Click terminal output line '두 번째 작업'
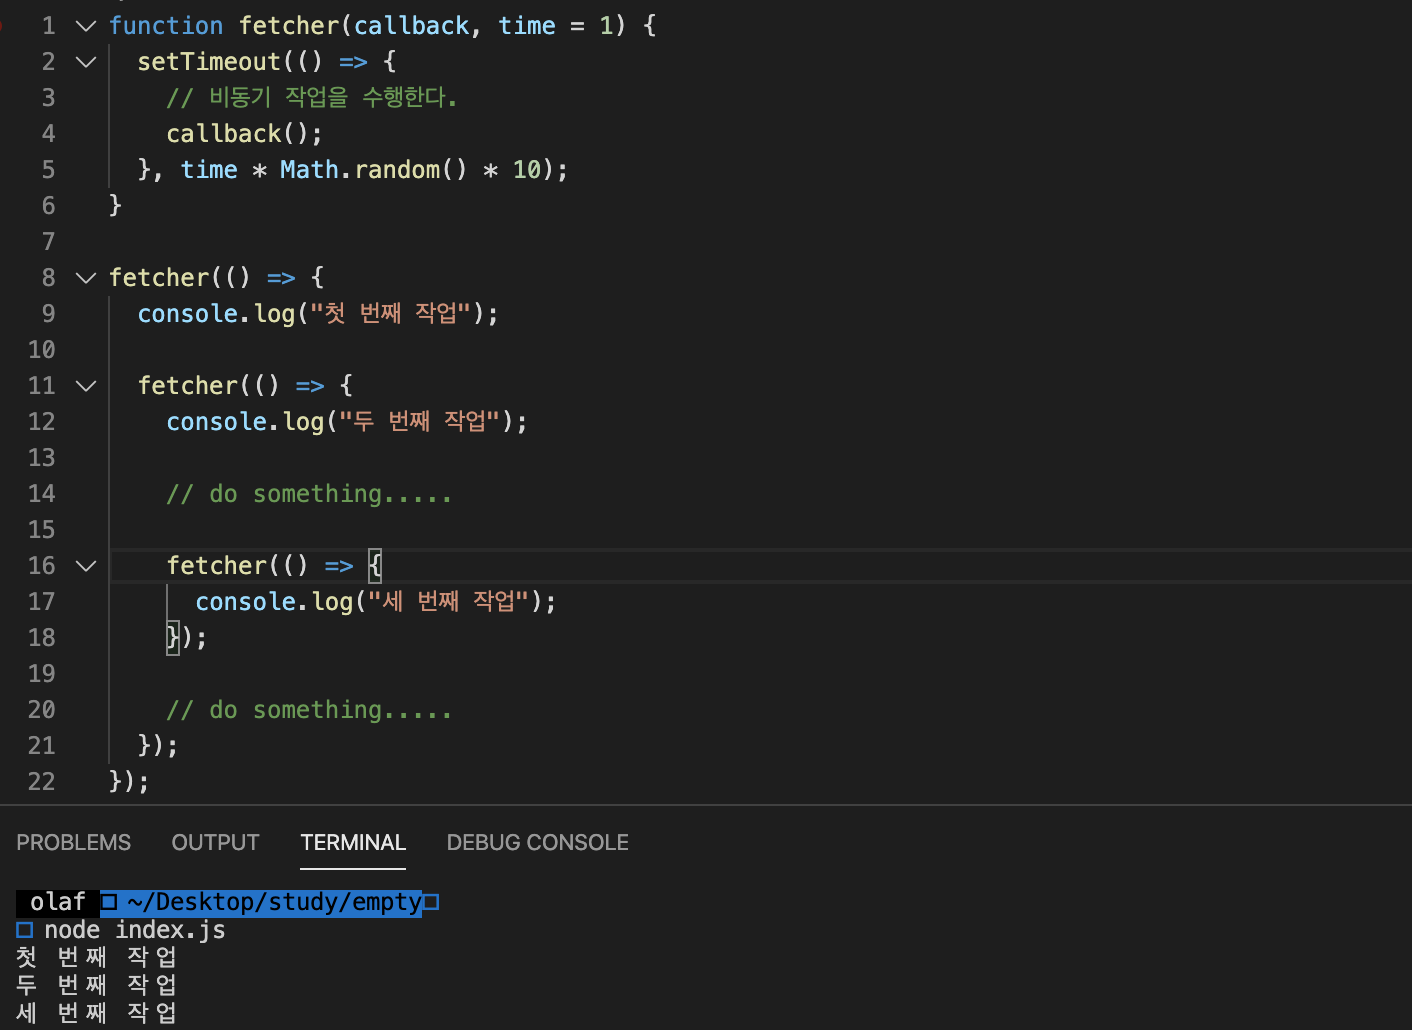The width and height of the screenshot is (1412, 1030). 97,986
